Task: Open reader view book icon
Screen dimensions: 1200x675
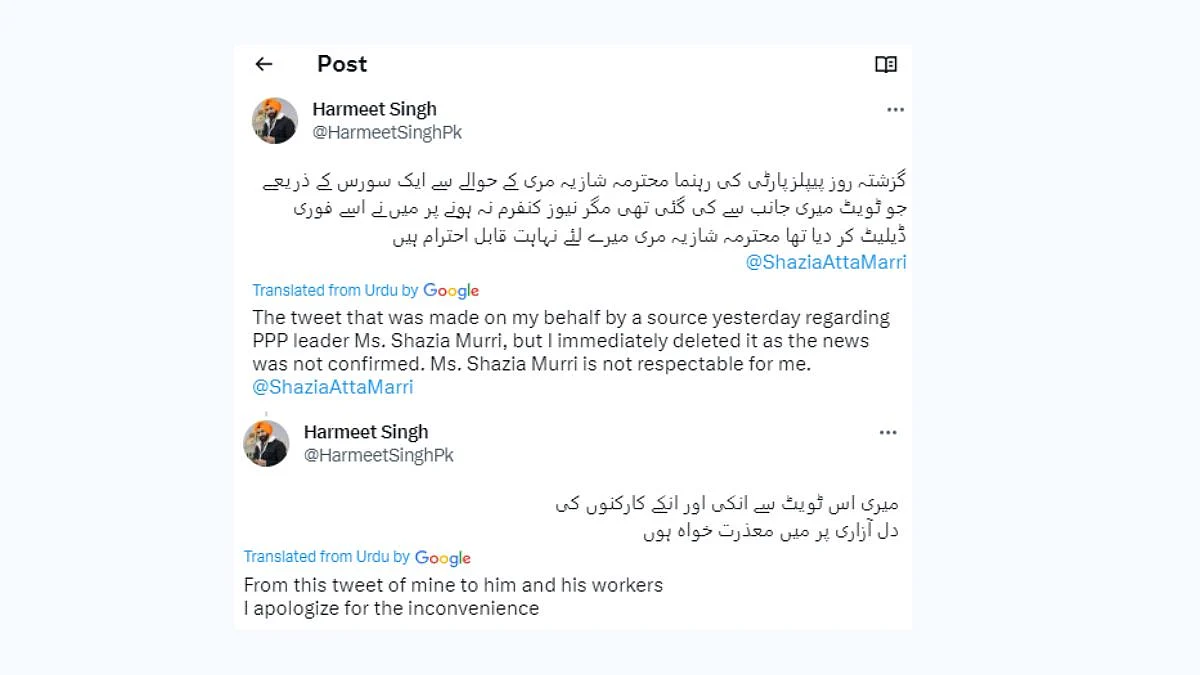Action: point(886,64)
